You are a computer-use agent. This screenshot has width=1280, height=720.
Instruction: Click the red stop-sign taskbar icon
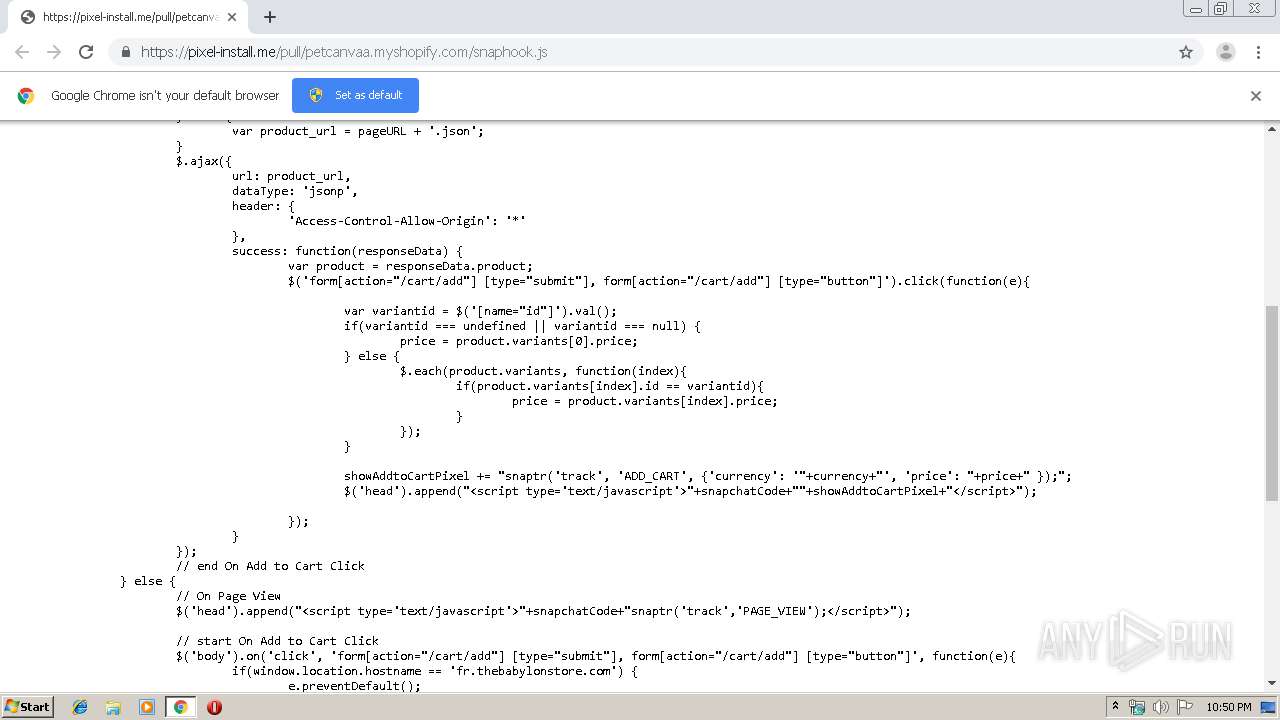pos(214,707)
